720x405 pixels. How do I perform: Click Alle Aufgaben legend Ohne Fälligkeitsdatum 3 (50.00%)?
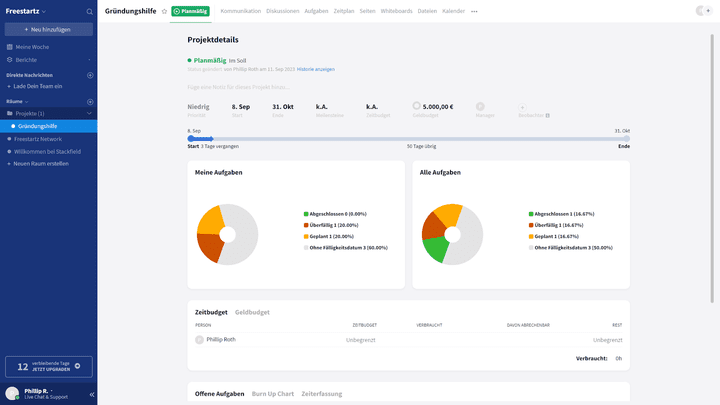tap(570, 248)
